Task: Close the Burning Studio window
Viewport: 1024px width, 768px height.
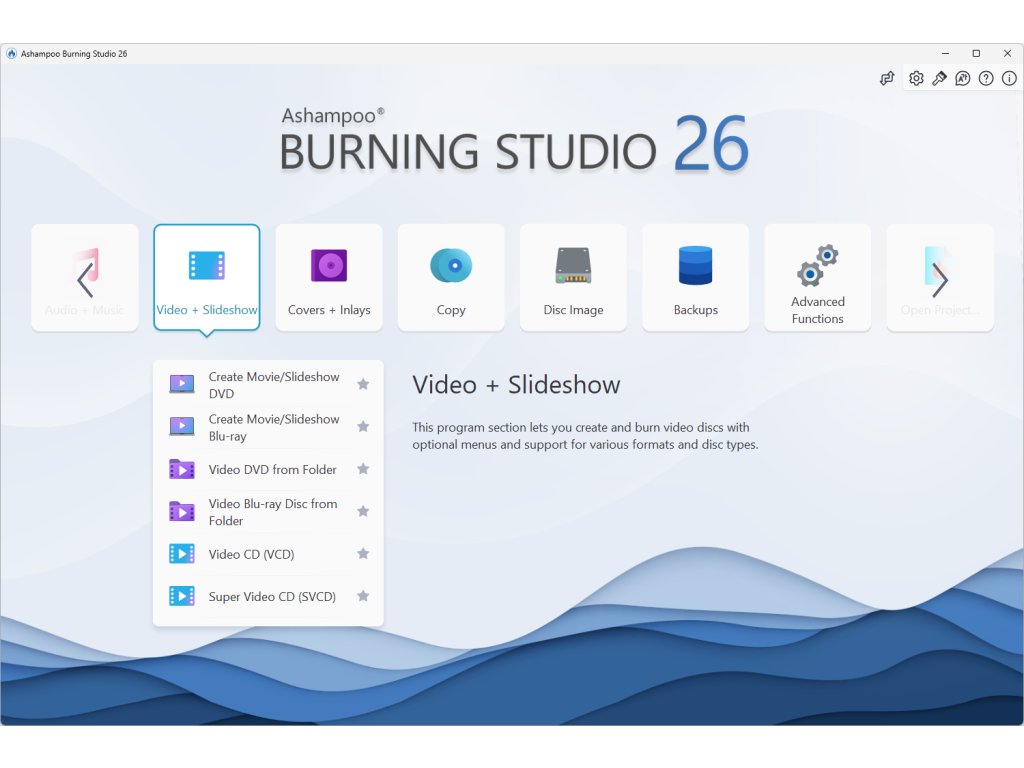Action: tap(1007, 54)
